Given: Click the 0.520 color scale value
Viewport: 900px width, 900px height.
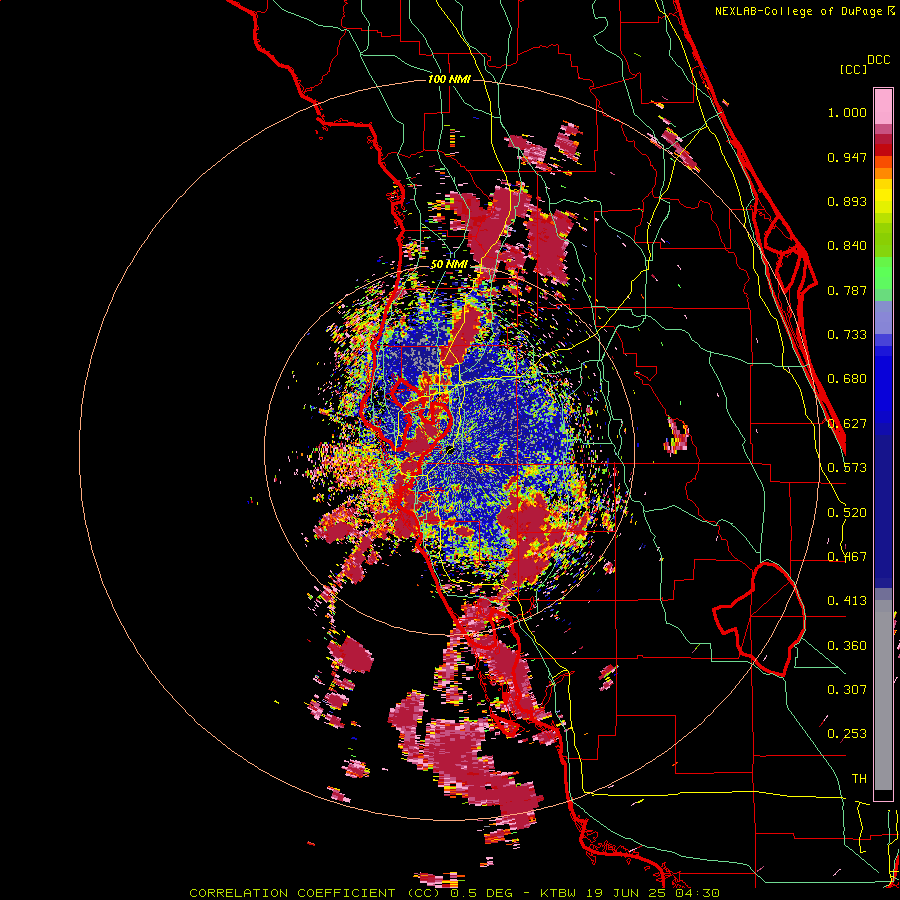Looking at the screenshot, I should point(847,513).
